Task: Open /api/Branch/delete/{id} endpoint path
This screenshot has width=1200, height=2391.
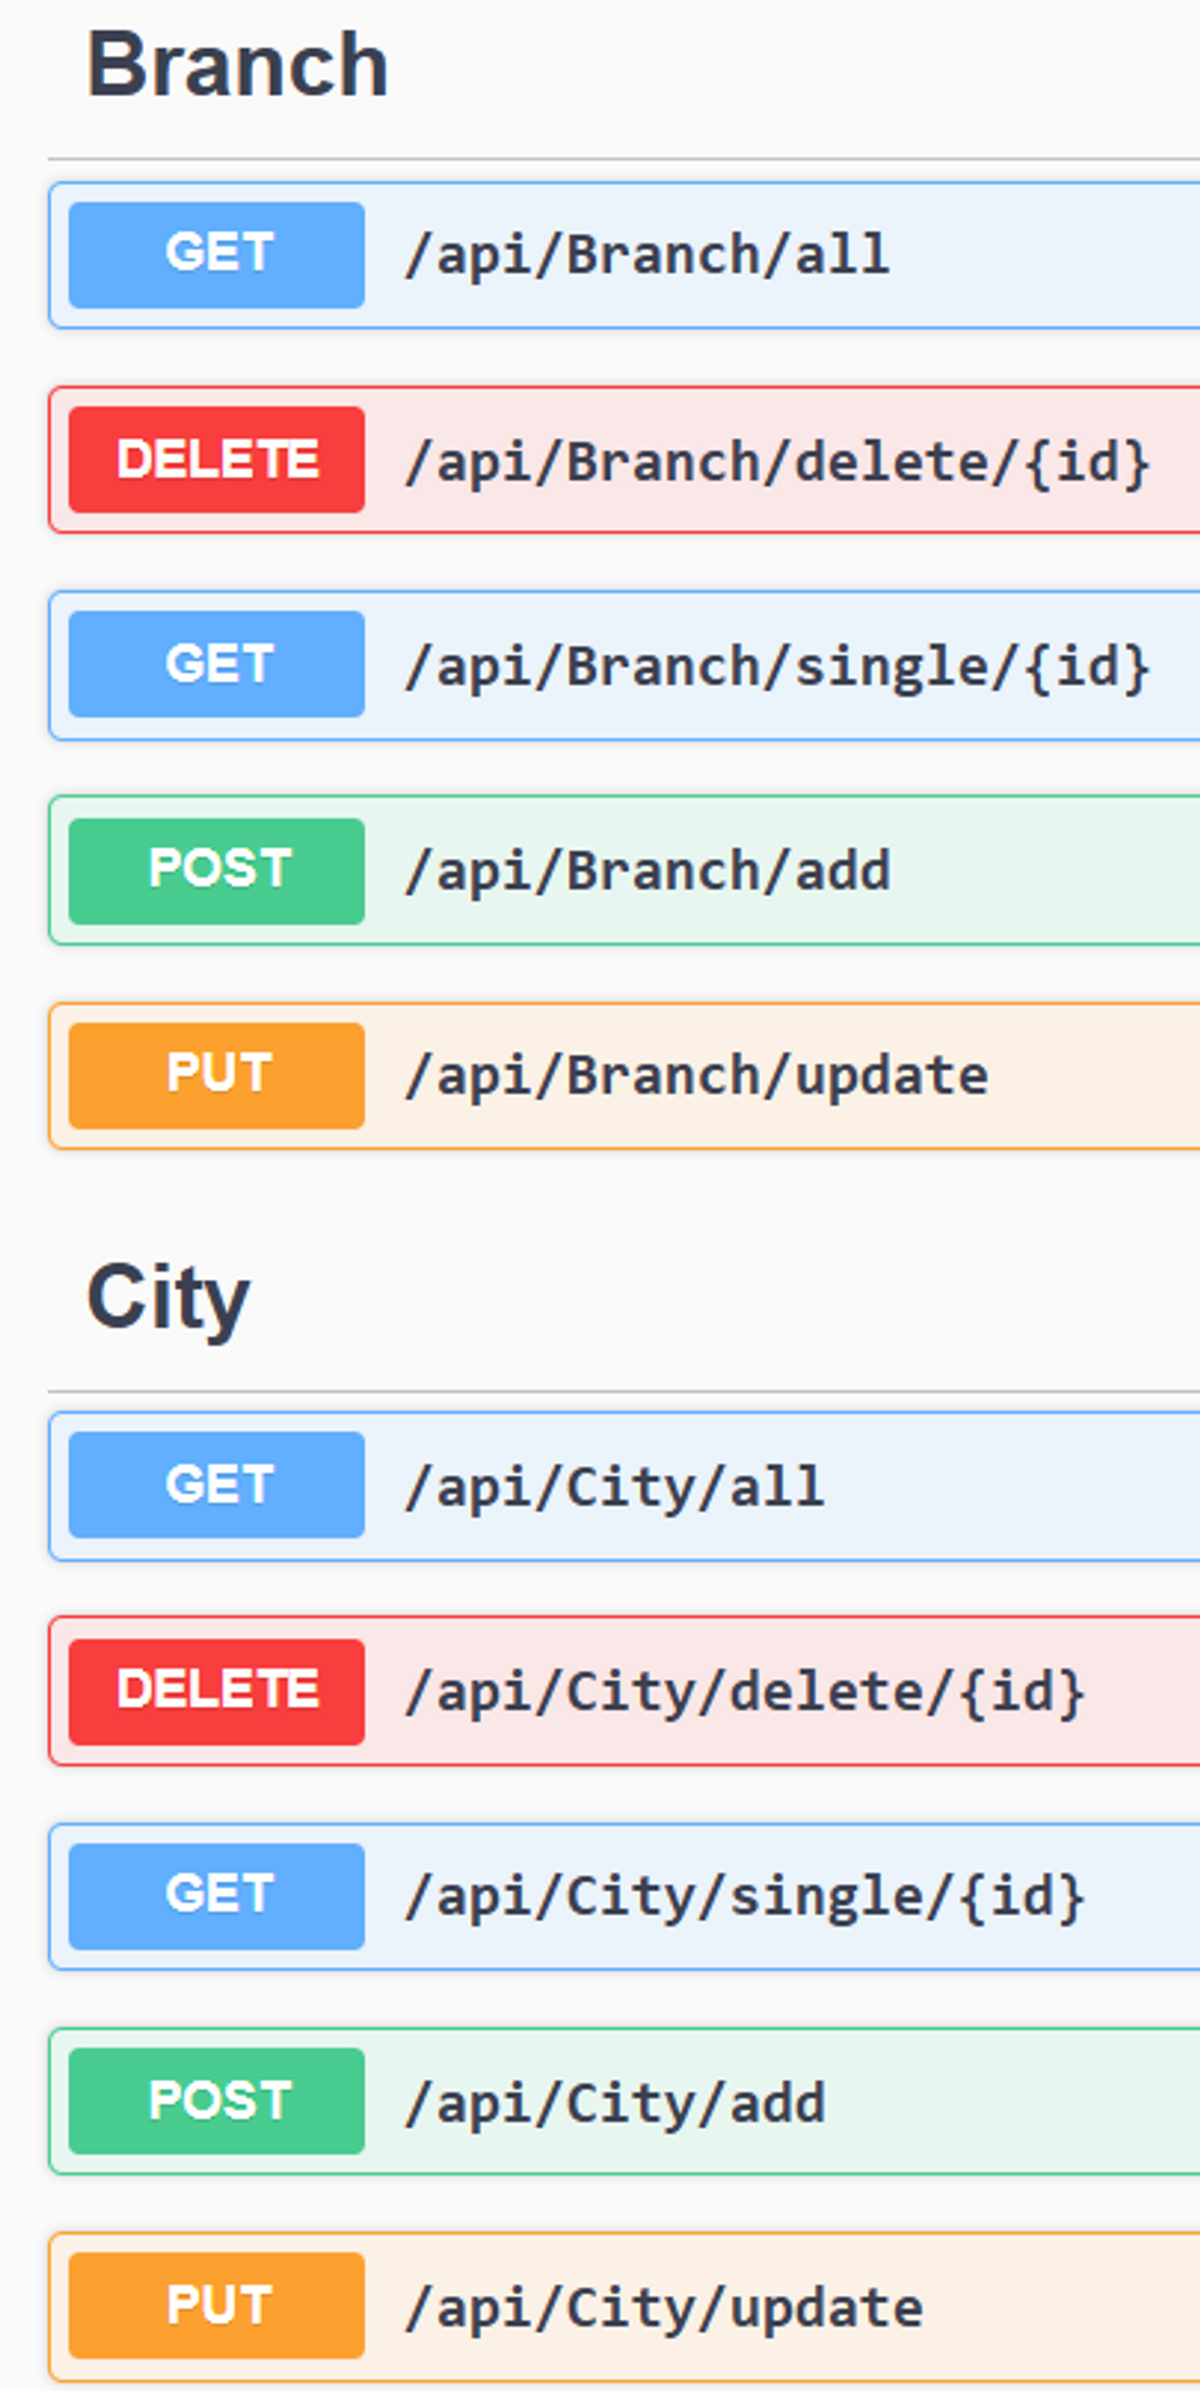Action: (x=778, y=463)
